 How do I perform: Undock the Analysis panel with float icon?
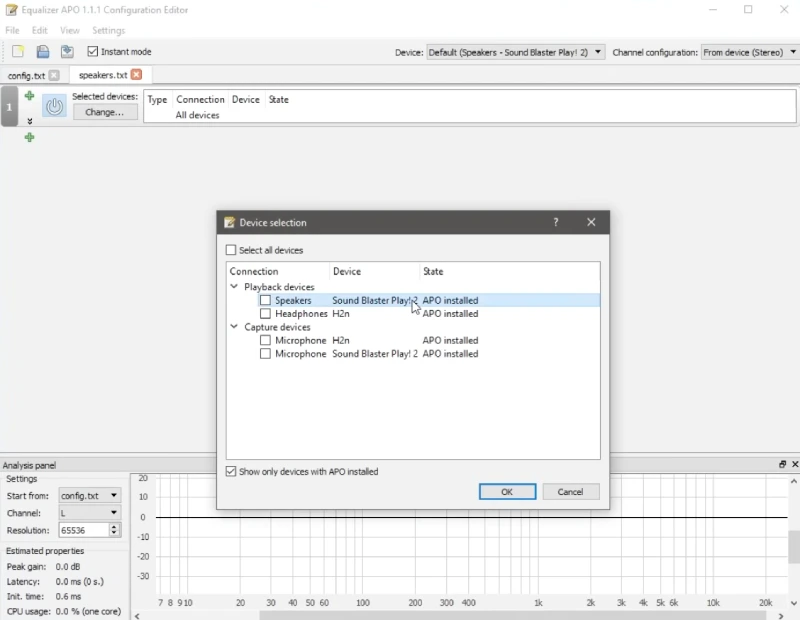(782, 465)
